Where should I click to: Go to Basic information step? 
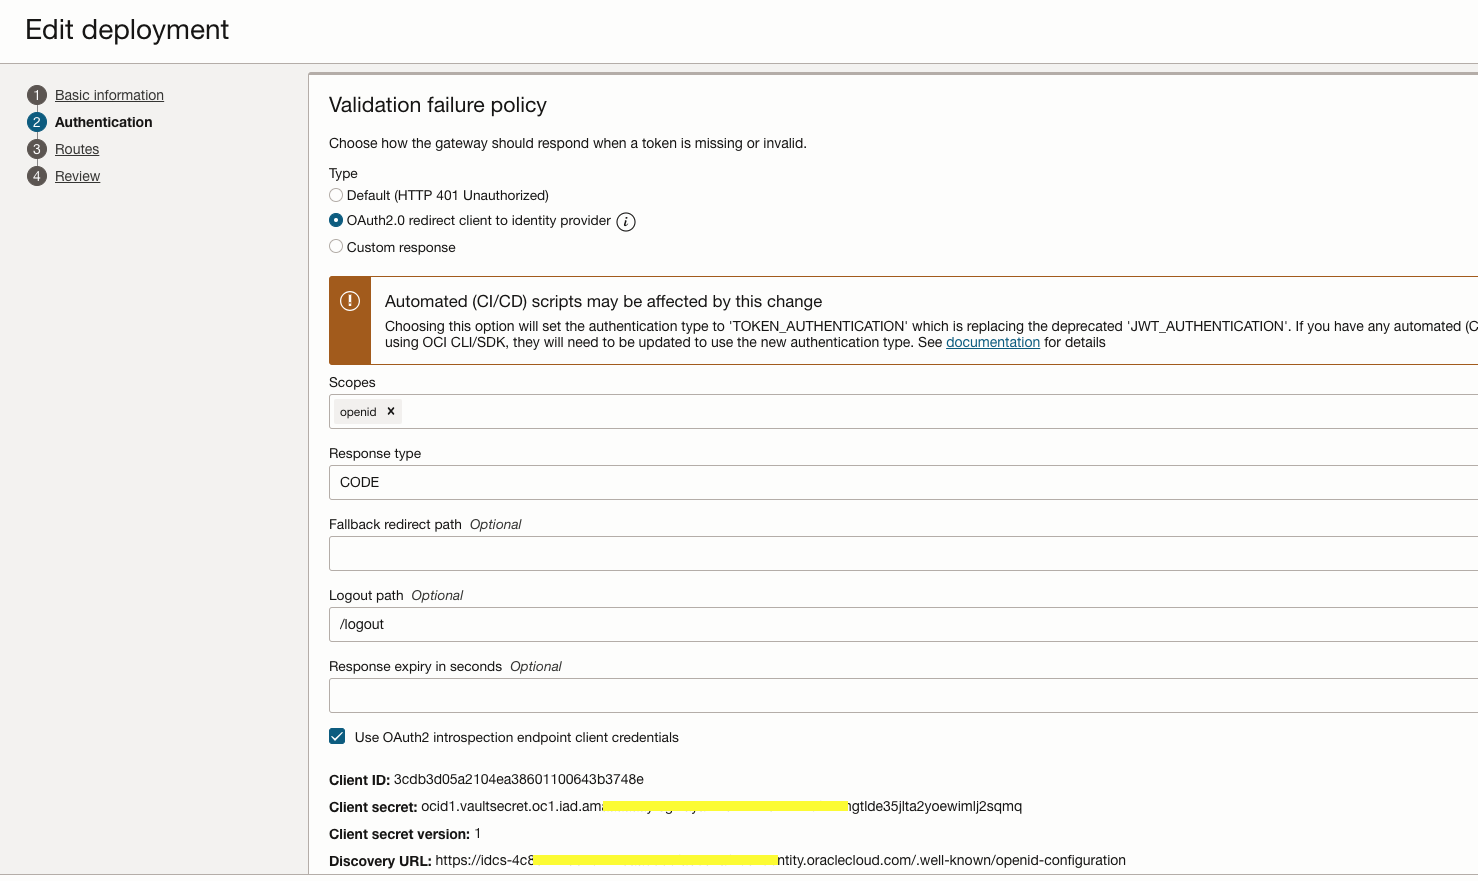tap(109, 95)
